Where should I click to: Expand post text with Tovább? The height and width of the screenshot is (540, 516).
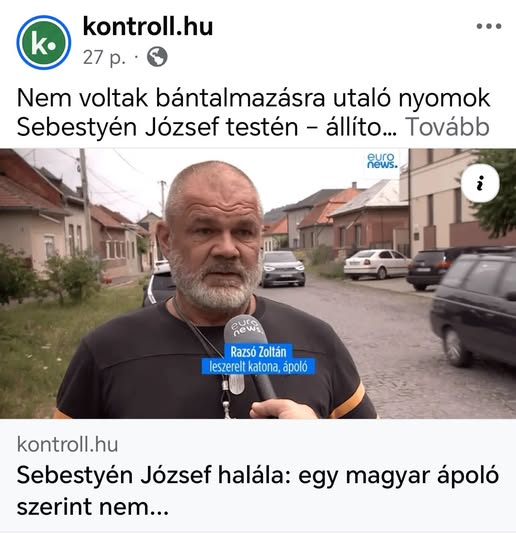point(447,127)
